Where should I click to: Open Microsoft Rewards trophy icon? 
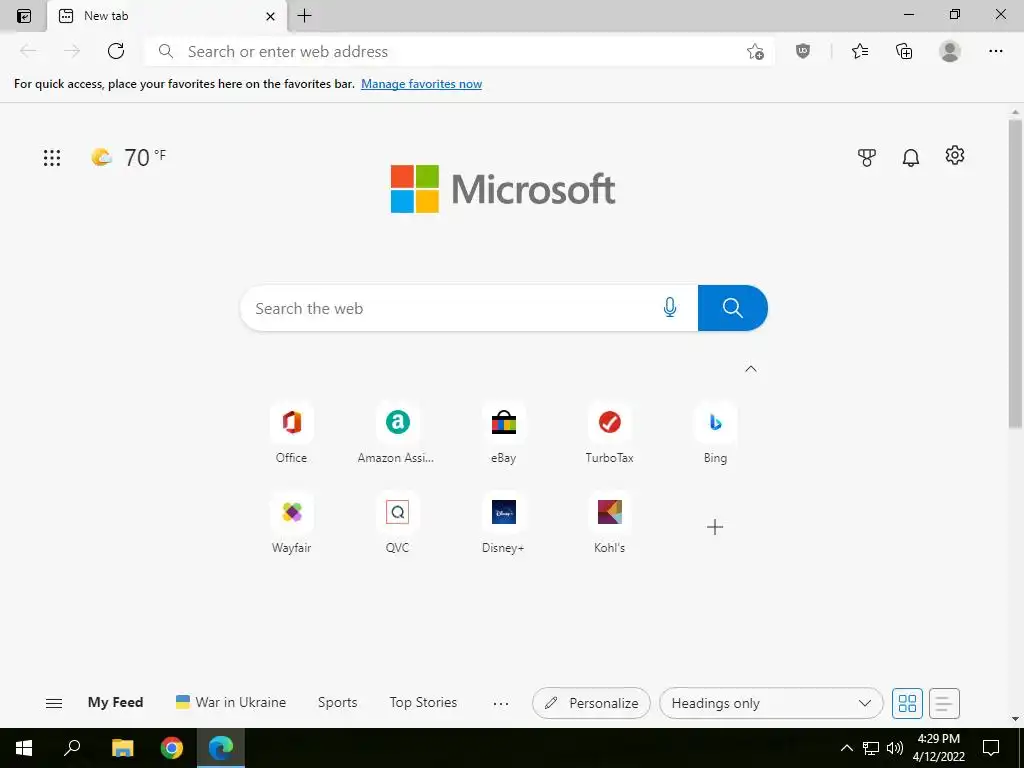pyautogui.click(x=867, y=157)
